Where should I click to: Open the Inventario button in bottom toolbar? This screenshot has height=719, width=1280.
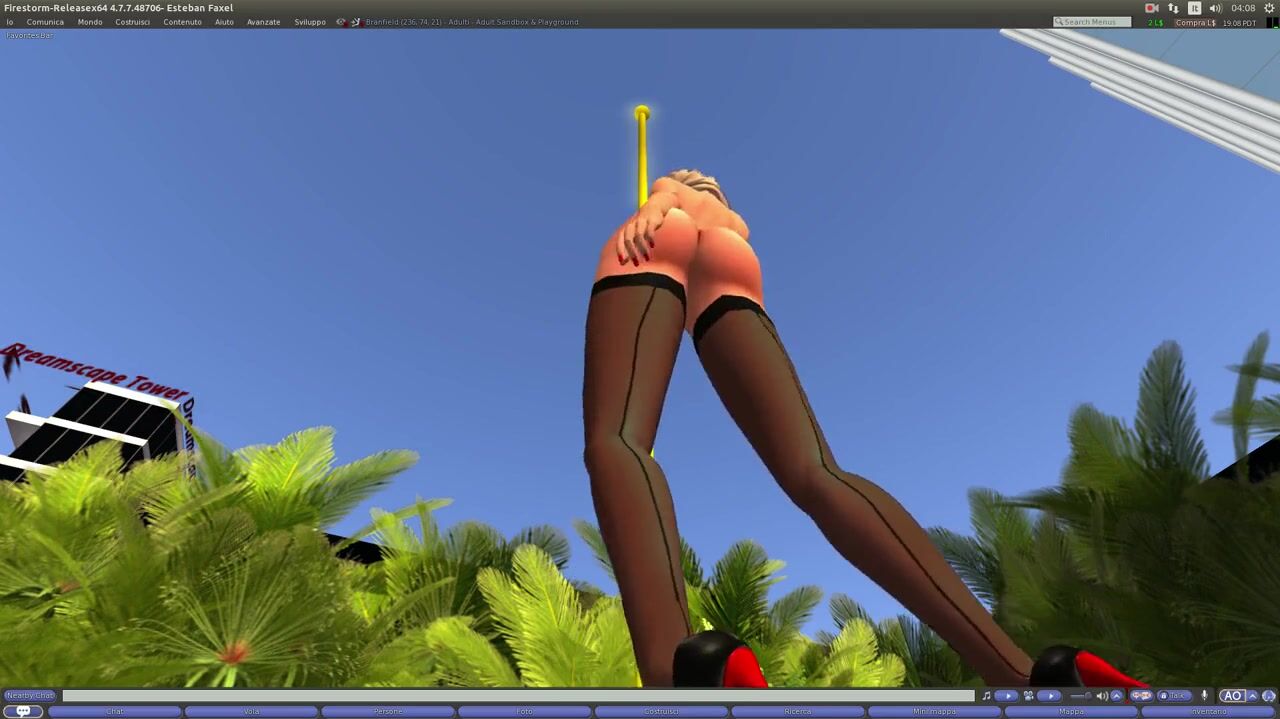pos(1208,712)
